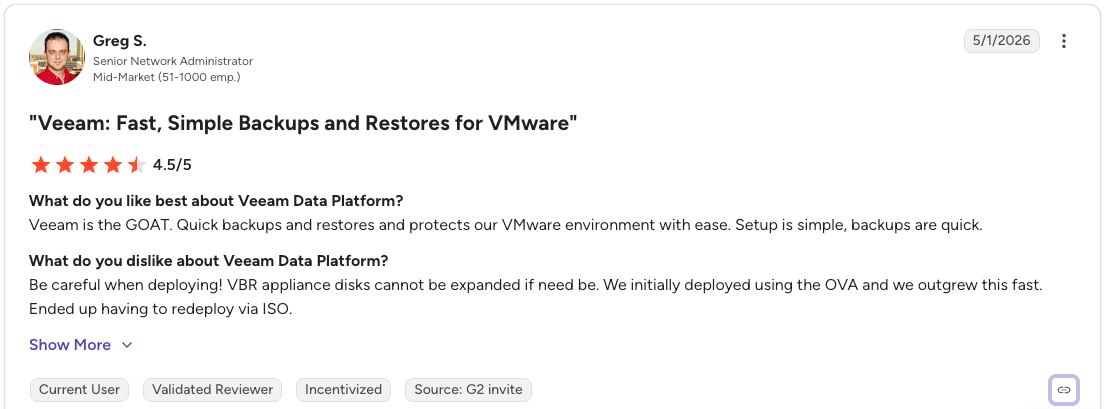This screenshot has height=409, width=1105.
Task: Click the 4.5/5 rating score text
Action: click(173, 166)
